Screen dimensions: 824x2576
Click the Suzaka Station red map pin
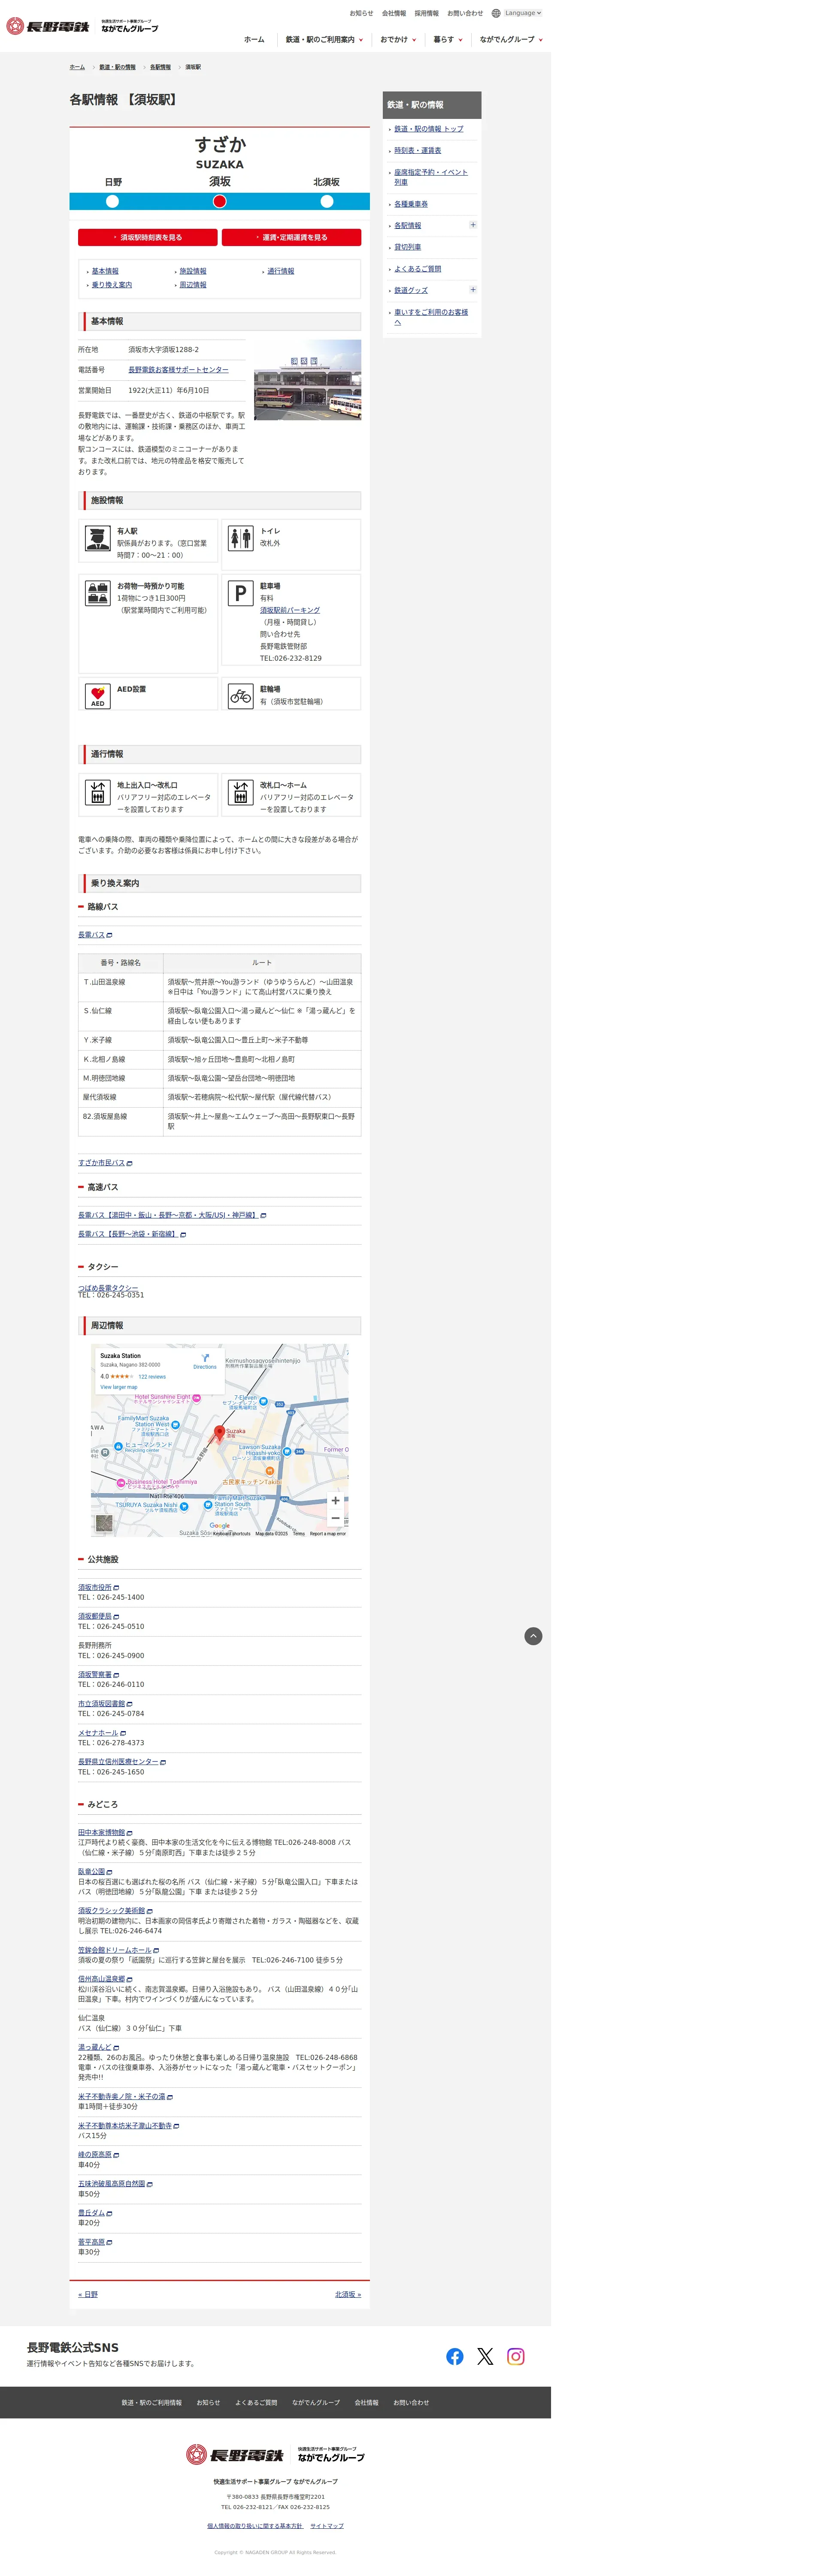(220, 1433)
